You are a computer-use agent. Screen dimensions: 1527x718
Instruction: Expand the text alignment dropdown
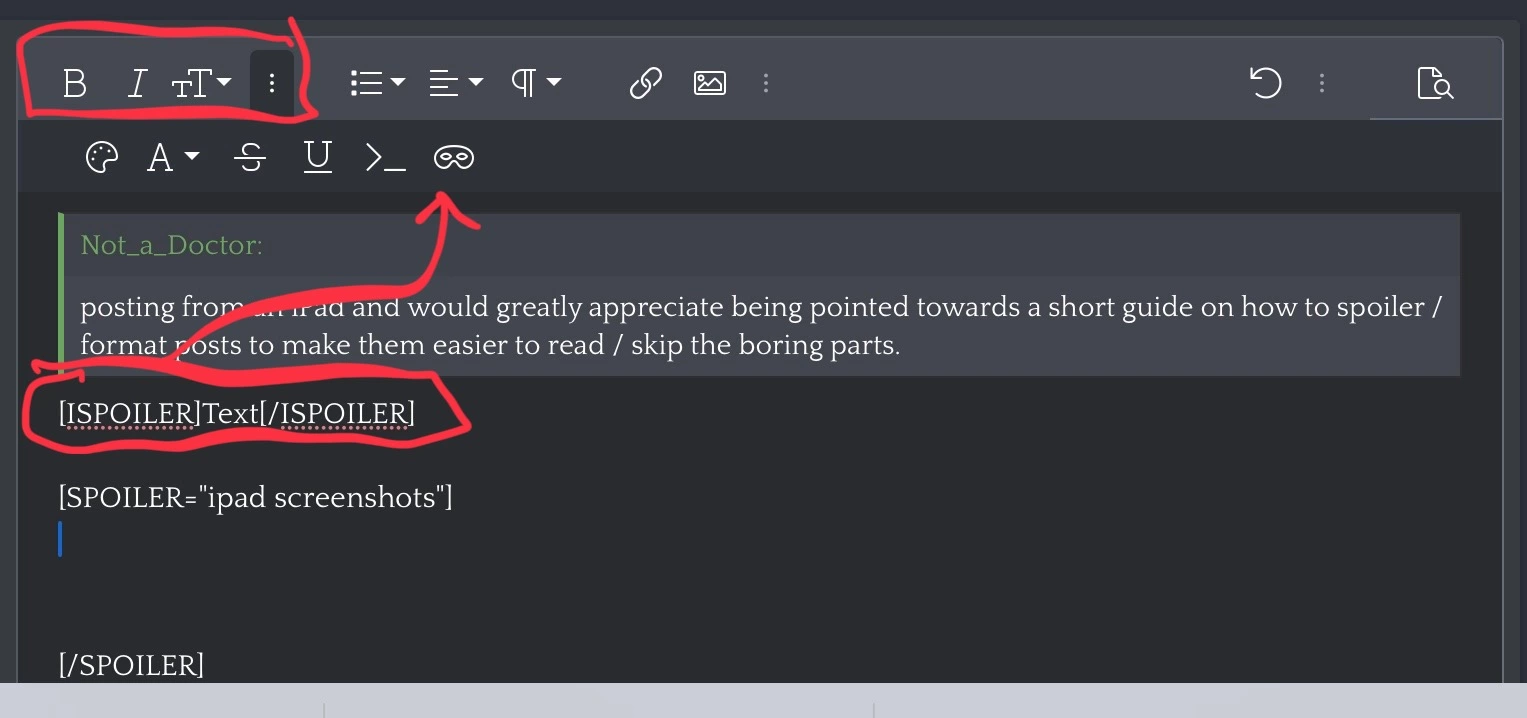click(x=456, y=83)
